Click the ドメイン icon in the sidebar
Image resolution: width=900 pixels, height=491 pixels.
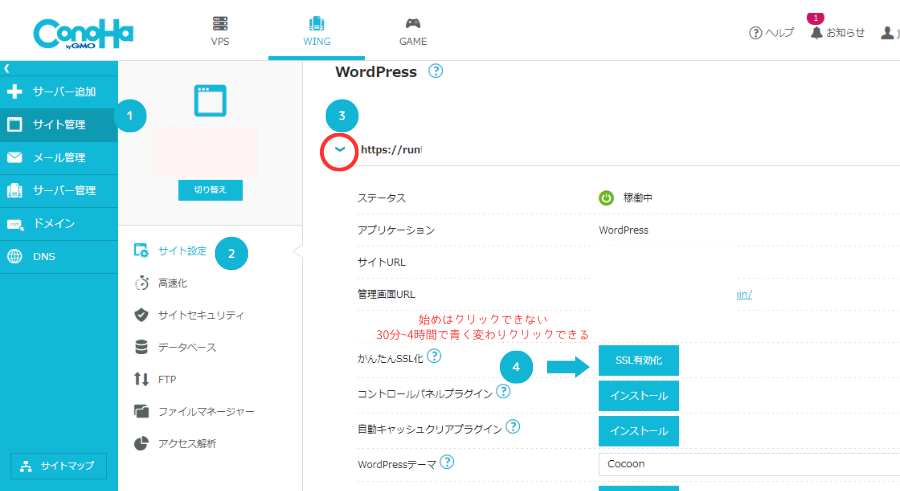(x=15, y=225)
